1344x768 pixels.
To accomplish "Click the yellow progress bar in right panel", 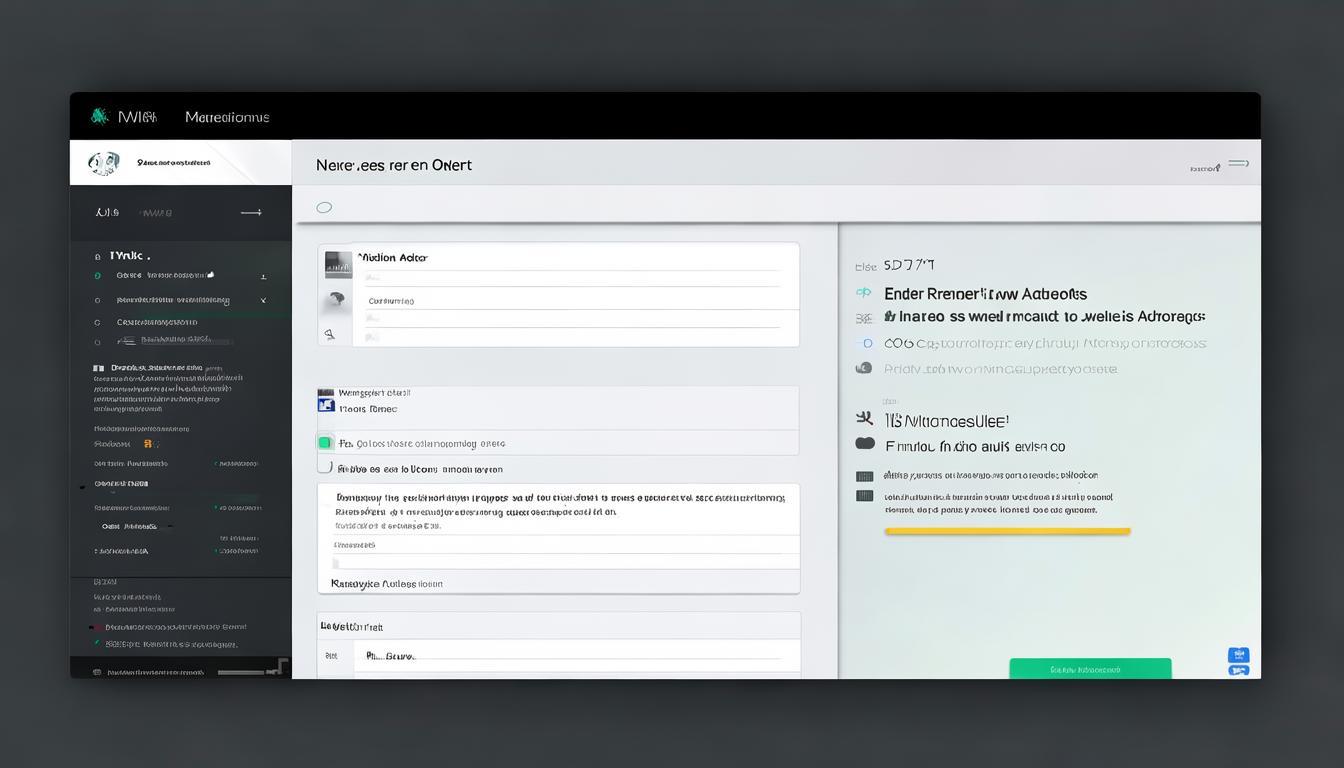I will click(x=1007, y=531).
